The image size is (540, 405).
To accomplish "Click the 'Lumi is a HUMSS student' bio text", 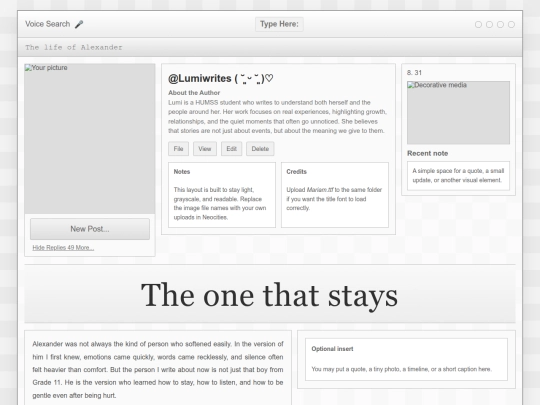I will pos(278,117).
